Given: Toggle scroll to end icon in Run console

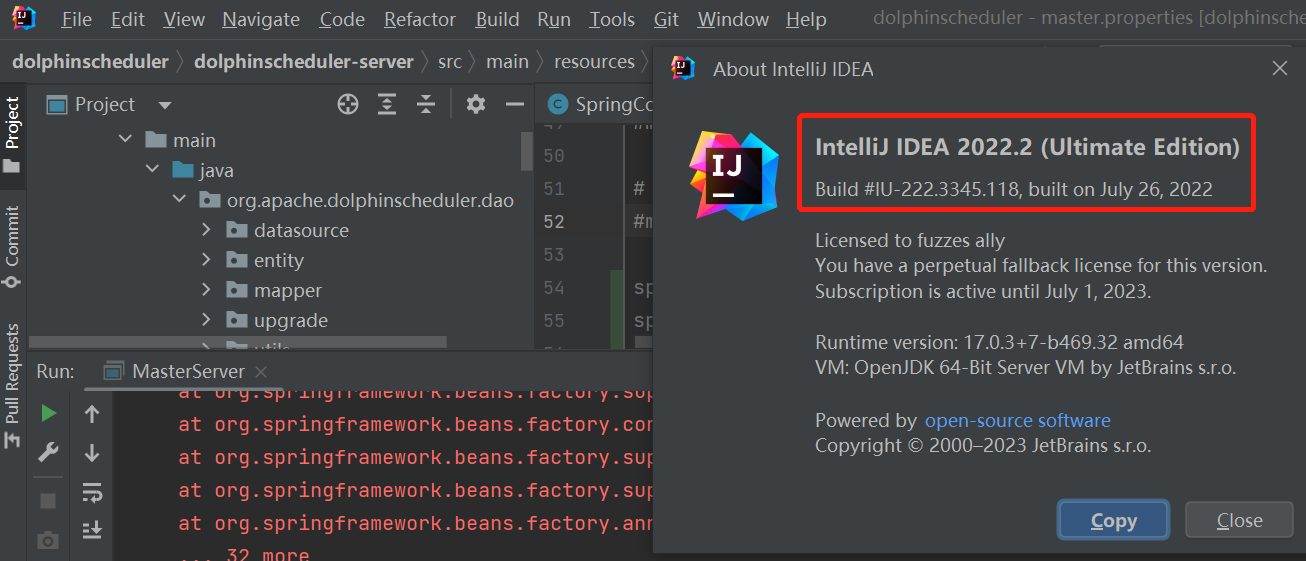Looking at the screenshot, I should [92, 529].
